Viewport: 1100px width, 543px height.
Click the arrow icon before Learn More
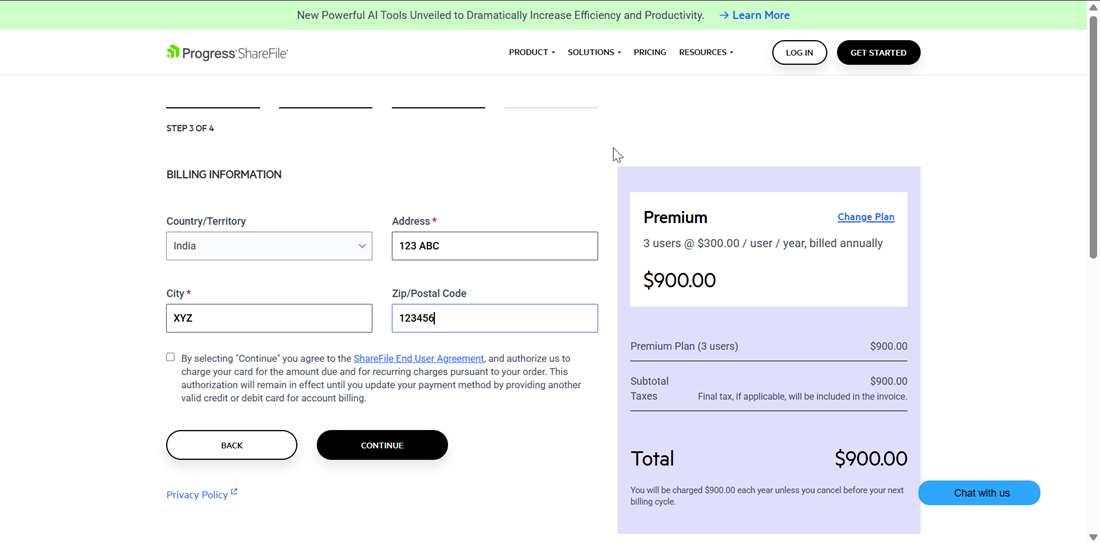click(724, 16)
